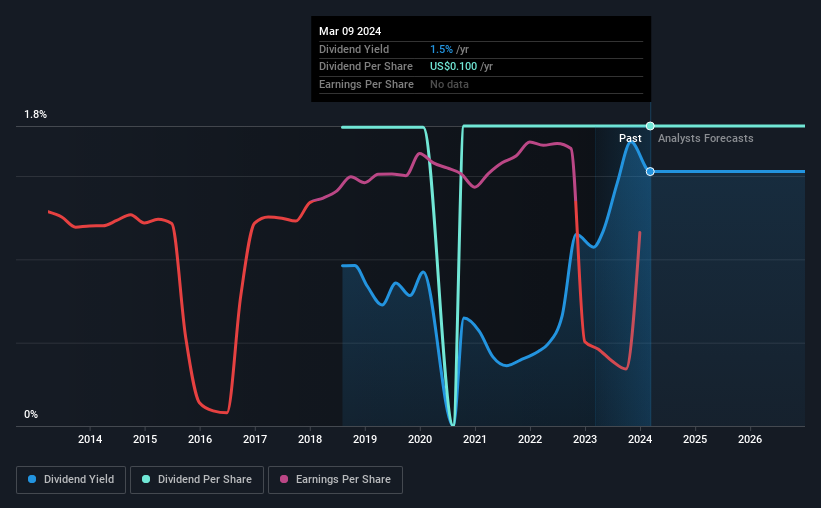This screenshot has width=821, height=508.
Task: Toggle the Dividend Yield legend button
Action: pos(71,480)
